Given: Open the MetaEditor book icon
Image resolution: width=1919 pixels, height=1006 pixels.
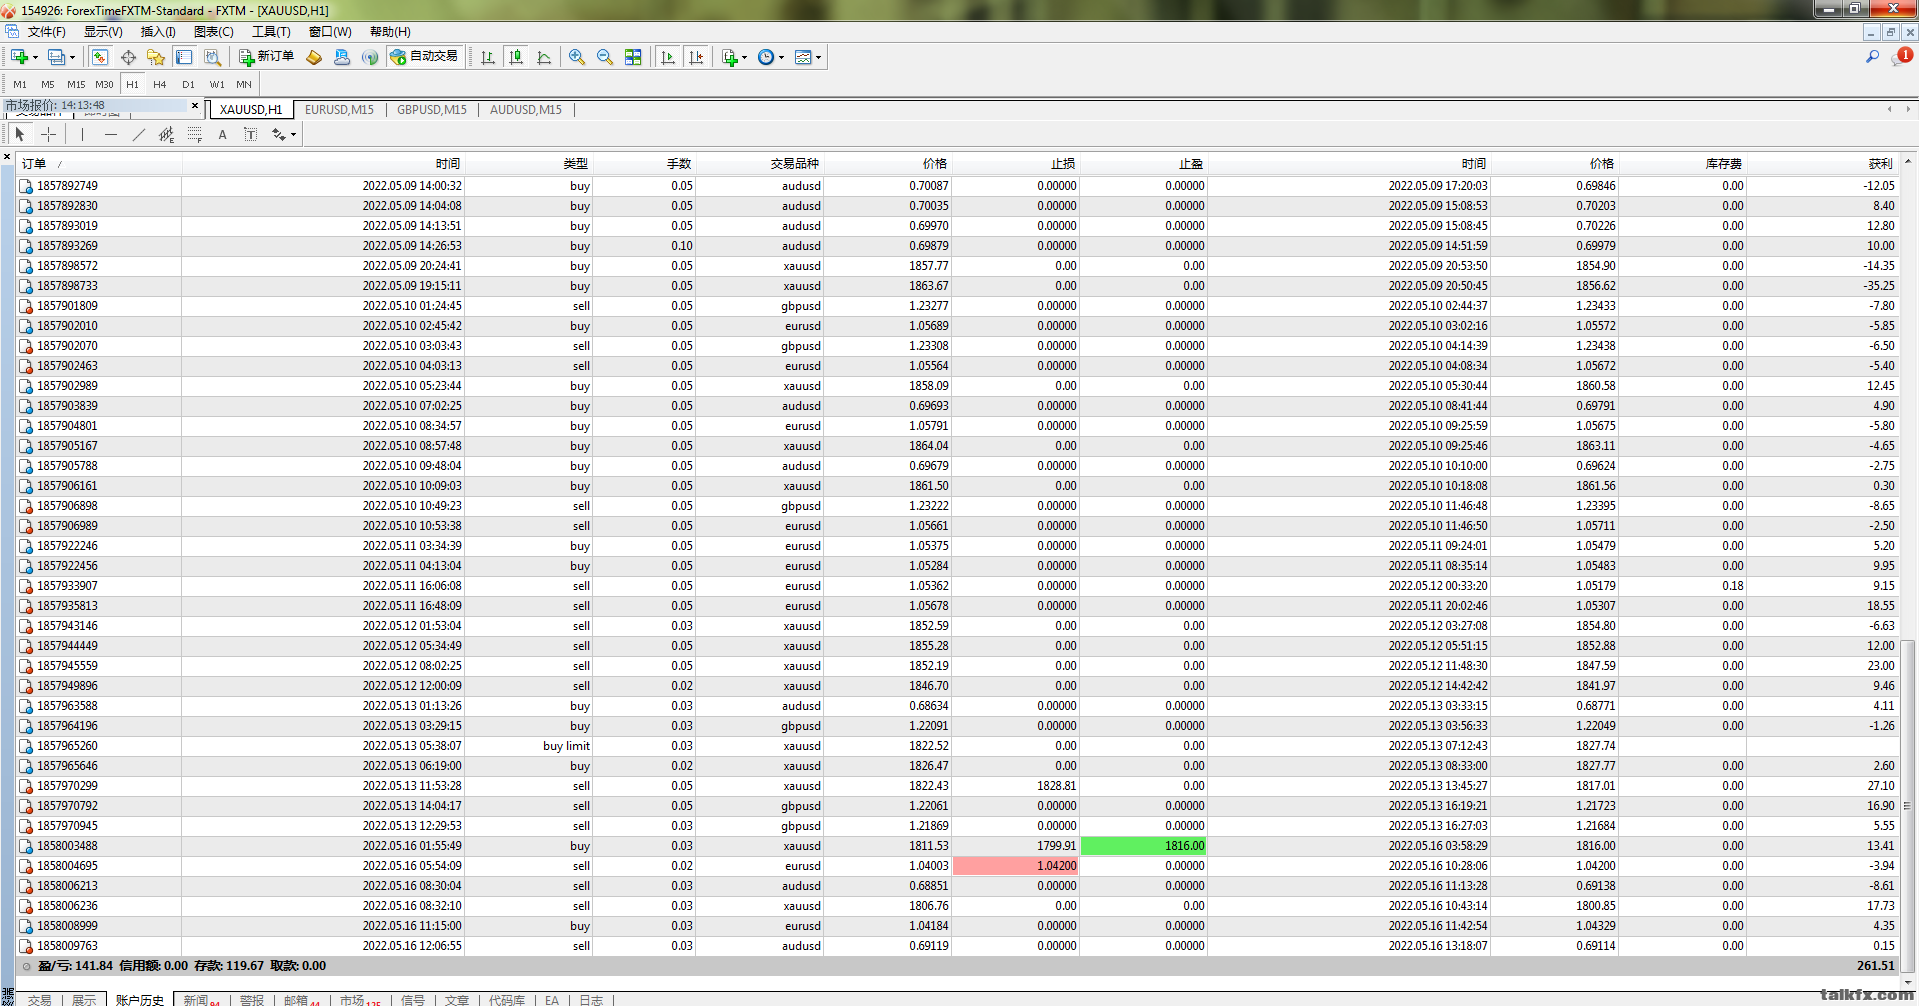Looking at the screenshot, I should tap(314, 57).
